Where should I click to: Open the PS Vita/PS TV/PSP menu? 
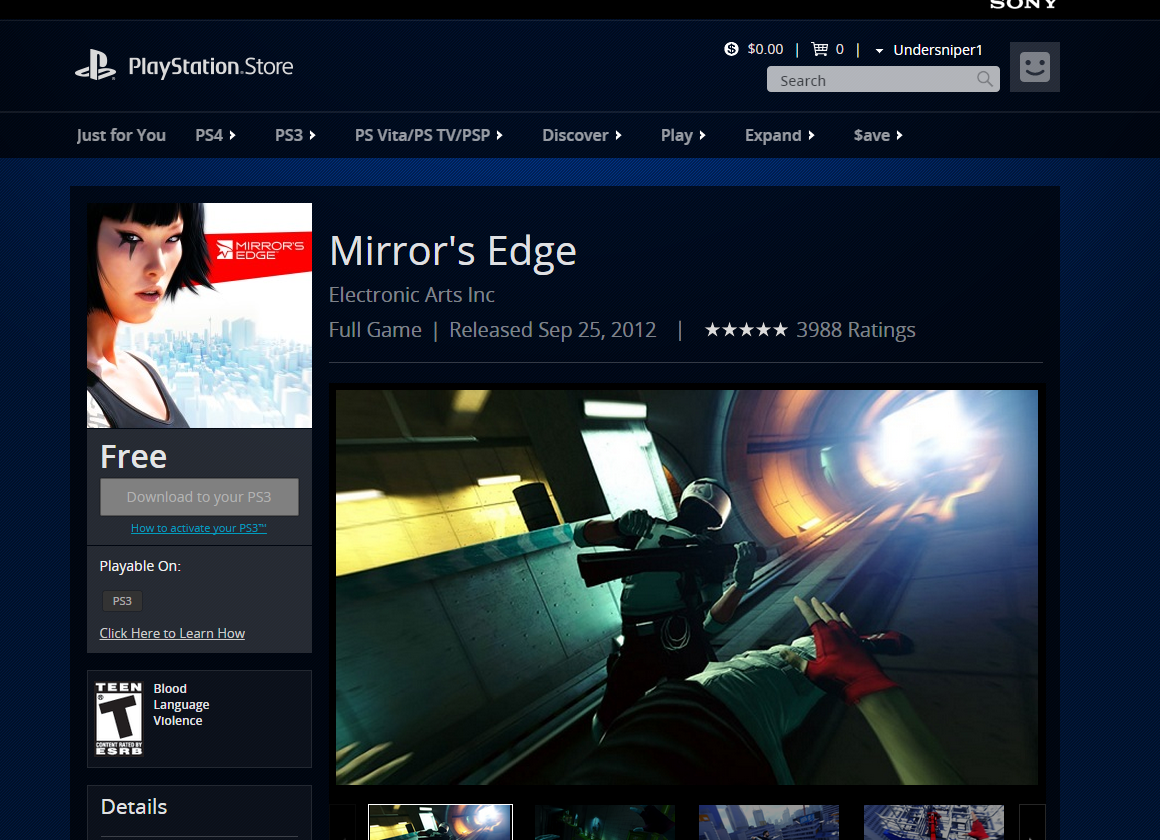(x=428, y=135)
